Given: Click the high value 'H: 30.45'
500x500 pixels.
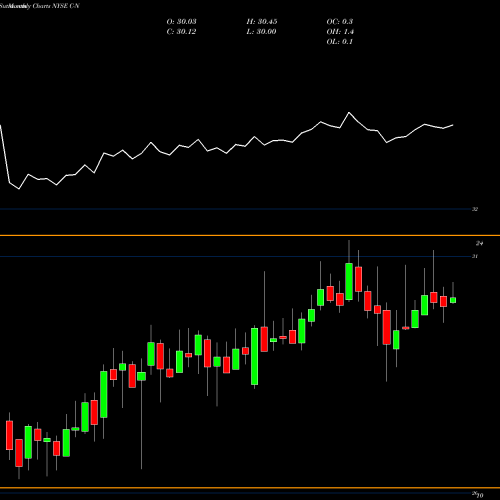Looking at the screenshot, I should pyautogui.click(x=262, y=22).
